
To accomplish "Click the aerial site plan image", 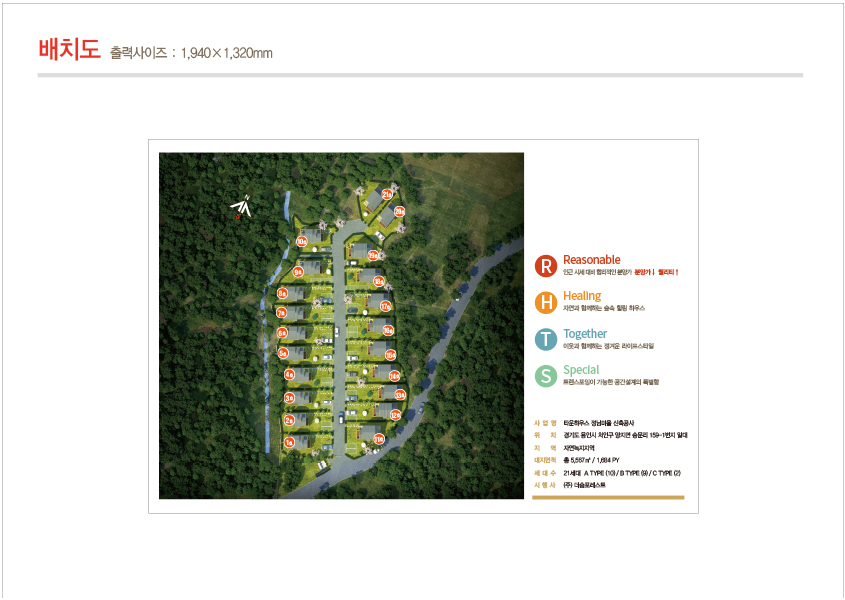I will pos(341,326).
